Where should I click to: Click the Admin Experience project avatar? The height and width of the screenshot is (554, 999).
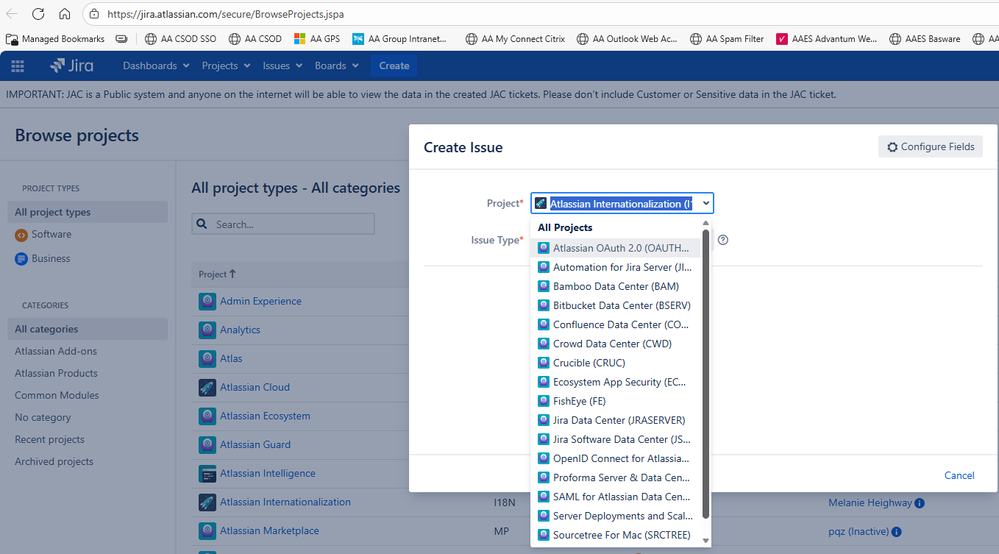(x=207, y=301)
